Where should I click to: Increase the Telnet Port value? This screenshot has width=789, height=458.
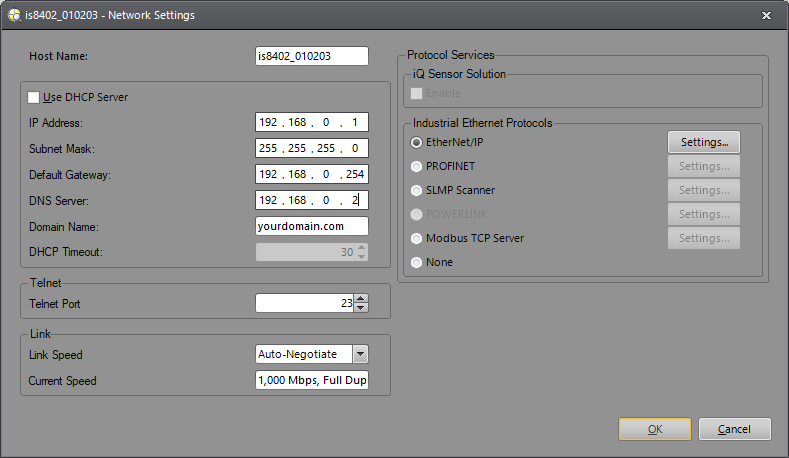coord(361,298)
